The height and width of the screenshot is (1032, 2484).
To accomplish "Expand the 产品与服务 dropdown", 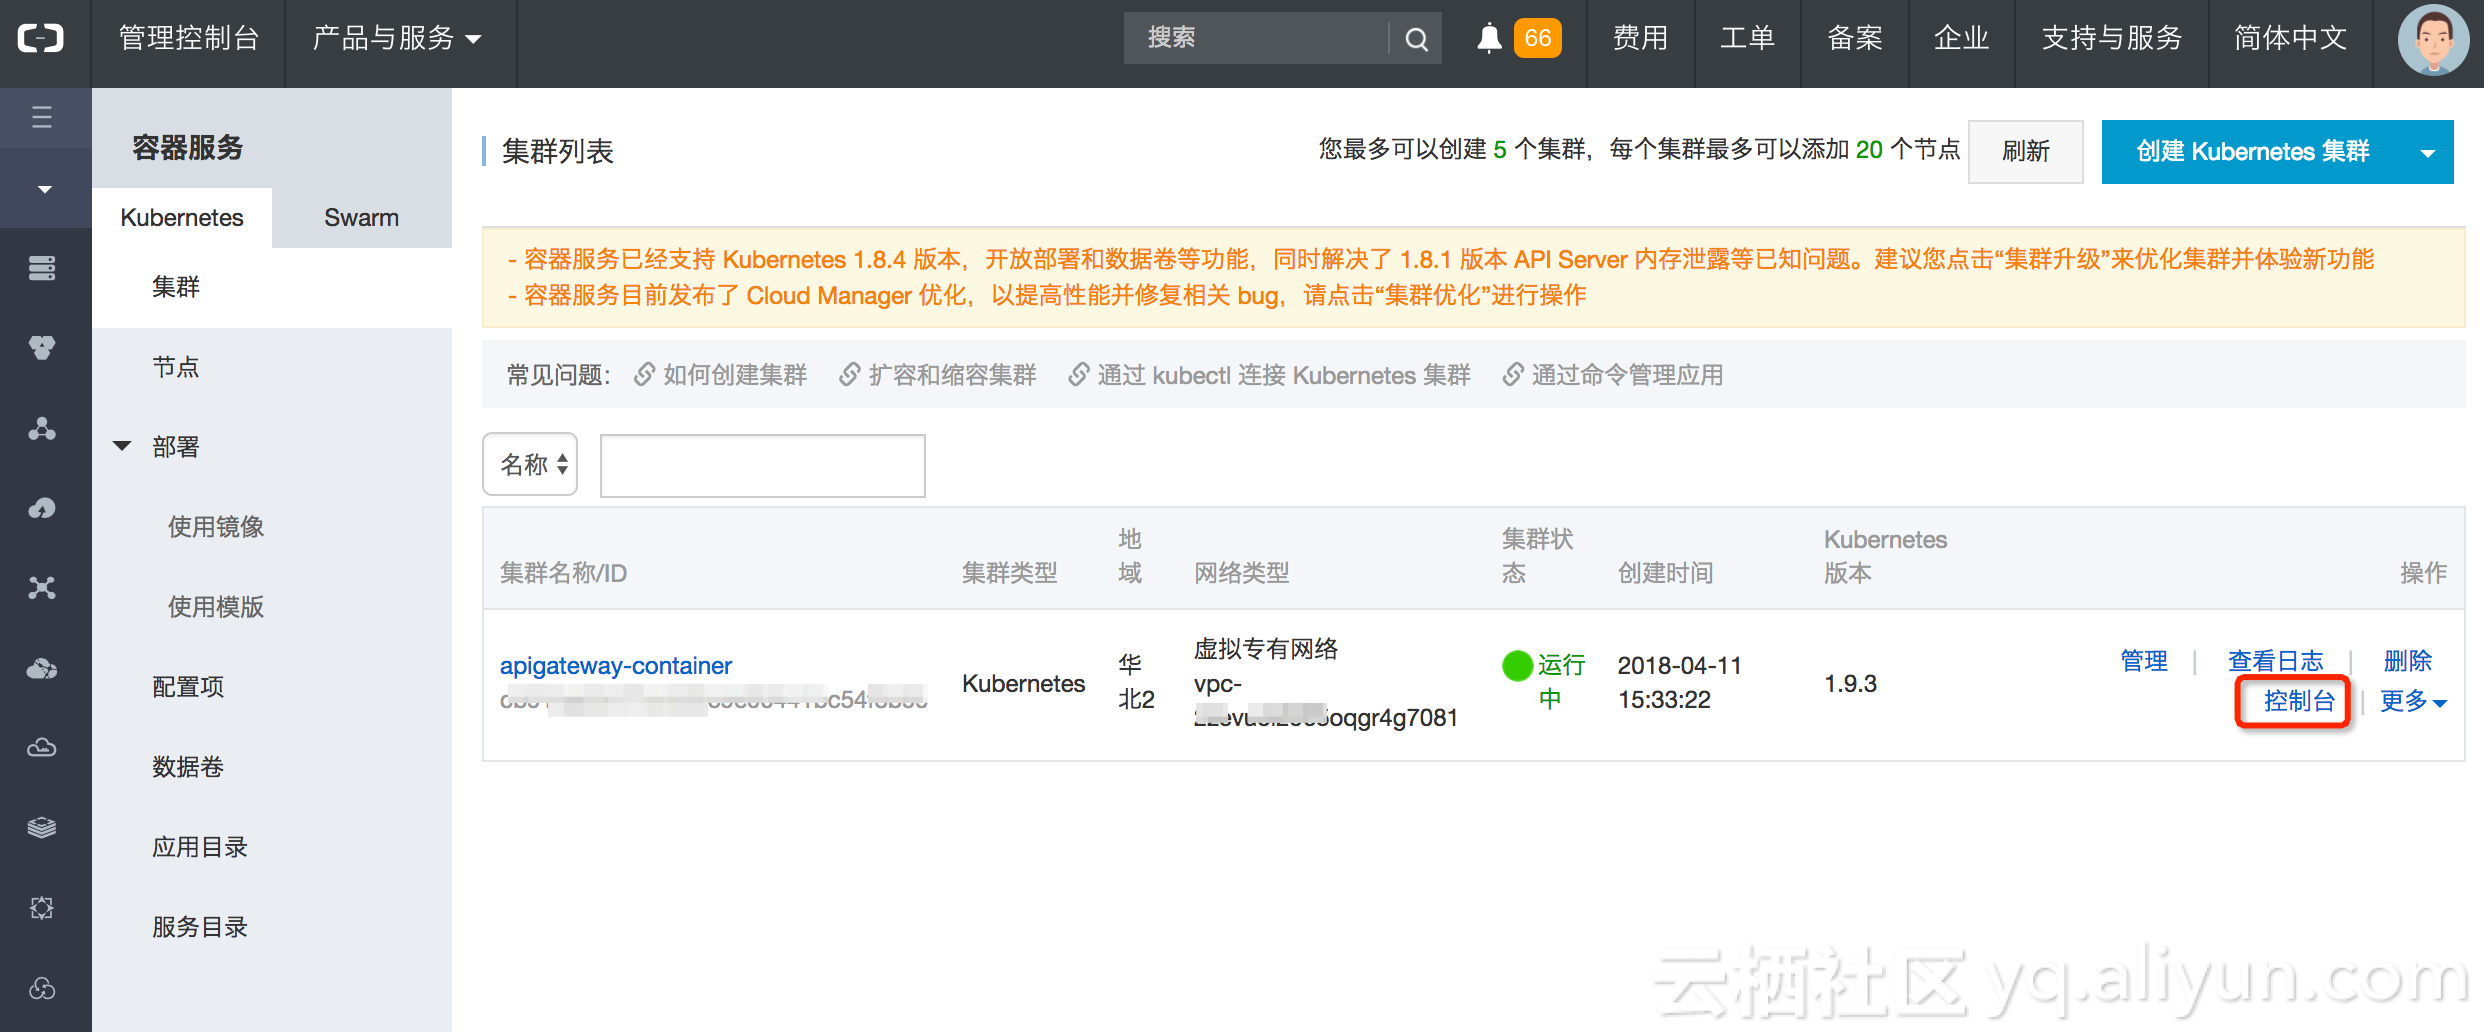I will (397, 38).
